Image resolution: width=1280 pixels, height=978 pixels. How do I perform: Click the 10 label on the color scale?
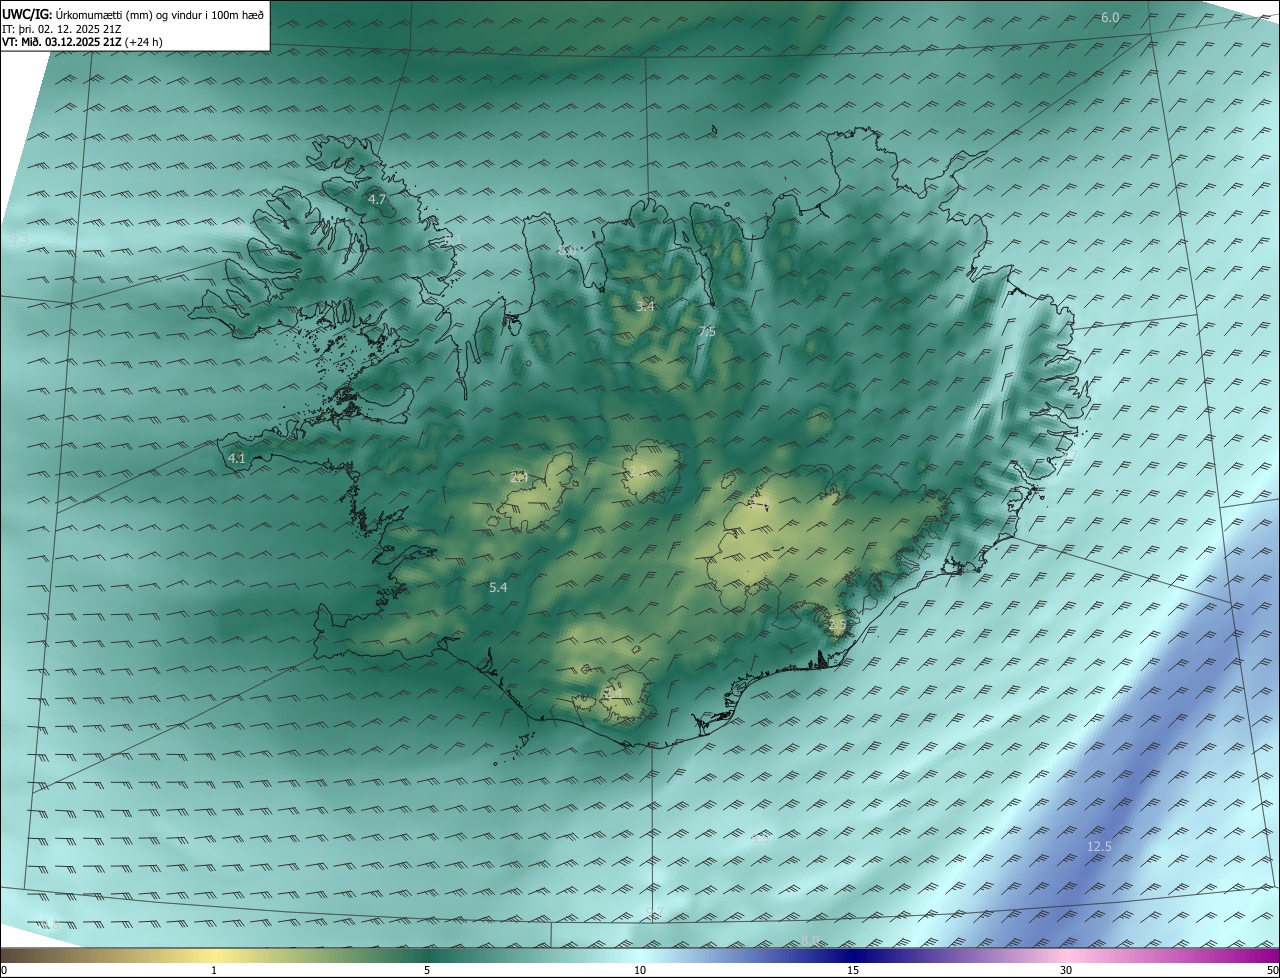640,970
